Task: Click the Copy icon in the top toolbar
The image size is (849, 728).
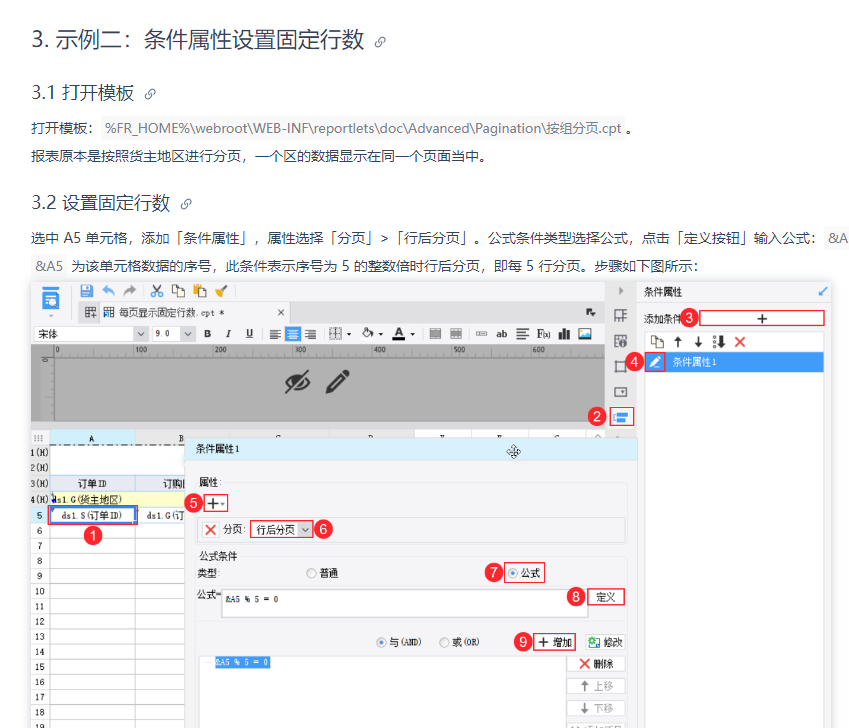Action: tap(178, 291)
